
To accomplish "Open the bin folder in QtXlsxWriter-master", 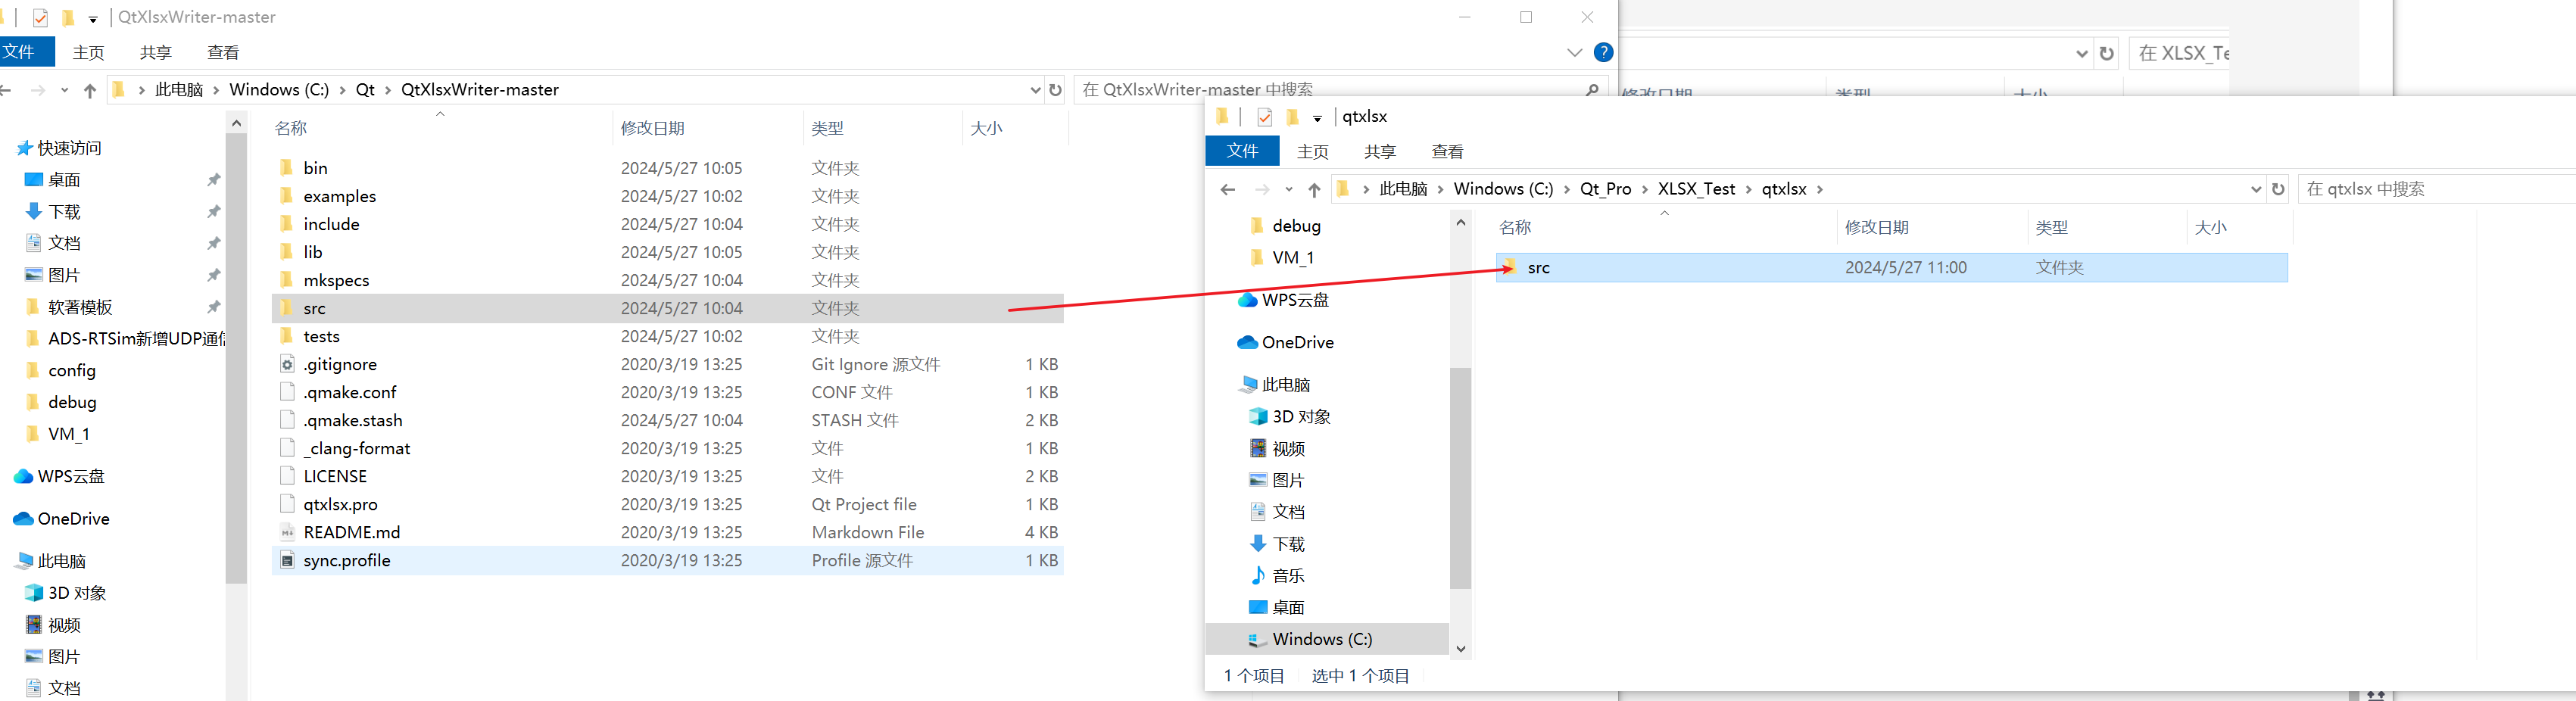I will 315,168.
